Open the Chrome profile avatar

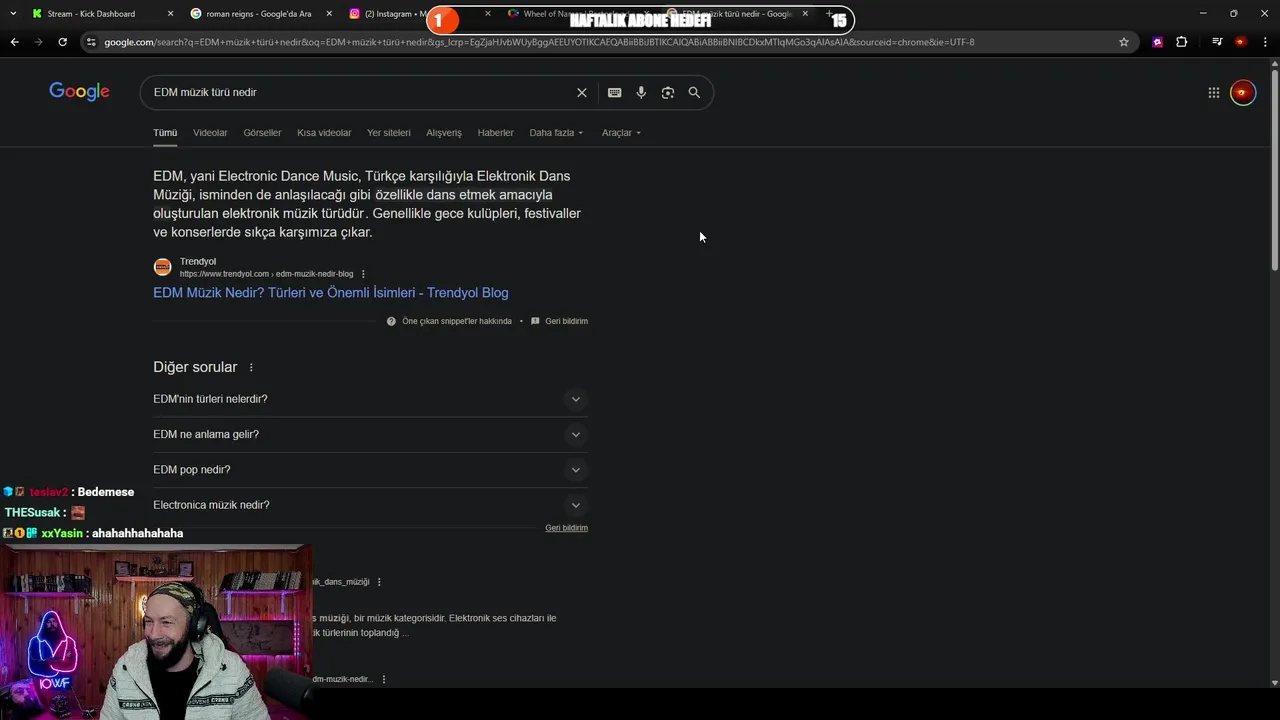[x=1241, y=42]
